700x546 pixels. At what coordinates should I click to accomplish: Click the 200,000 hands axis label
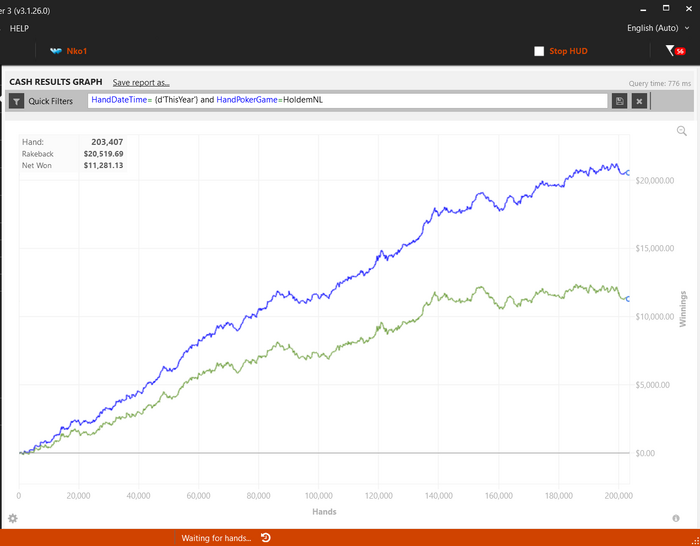pos(618,496)
